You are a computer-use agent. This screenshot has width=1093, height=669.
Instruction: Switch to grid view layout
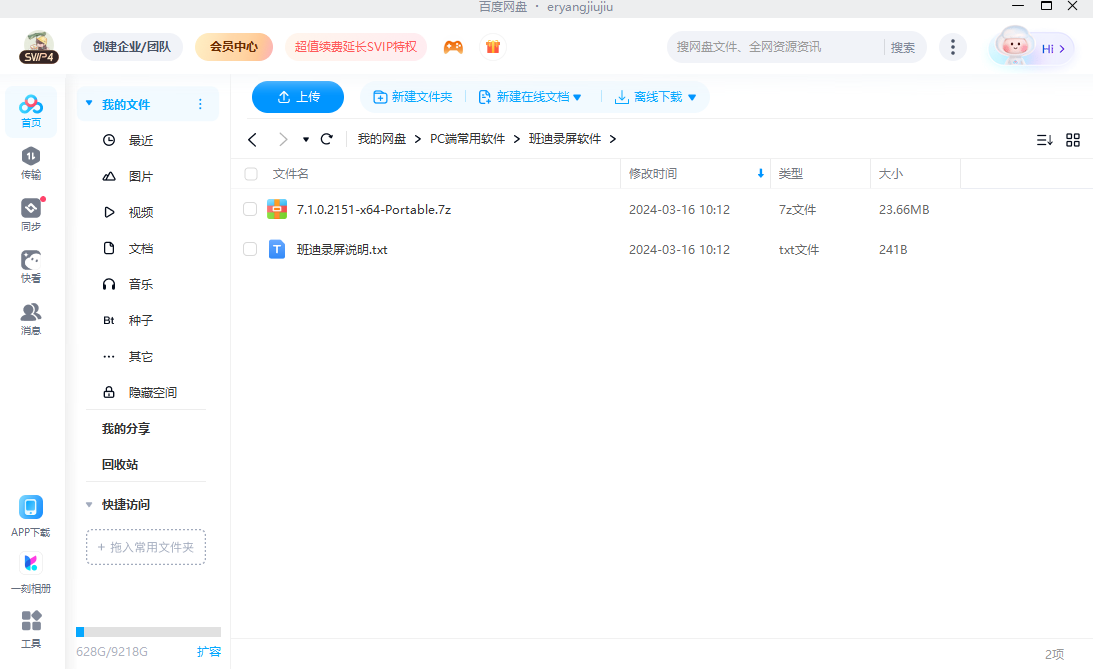tap(1073, 140)
